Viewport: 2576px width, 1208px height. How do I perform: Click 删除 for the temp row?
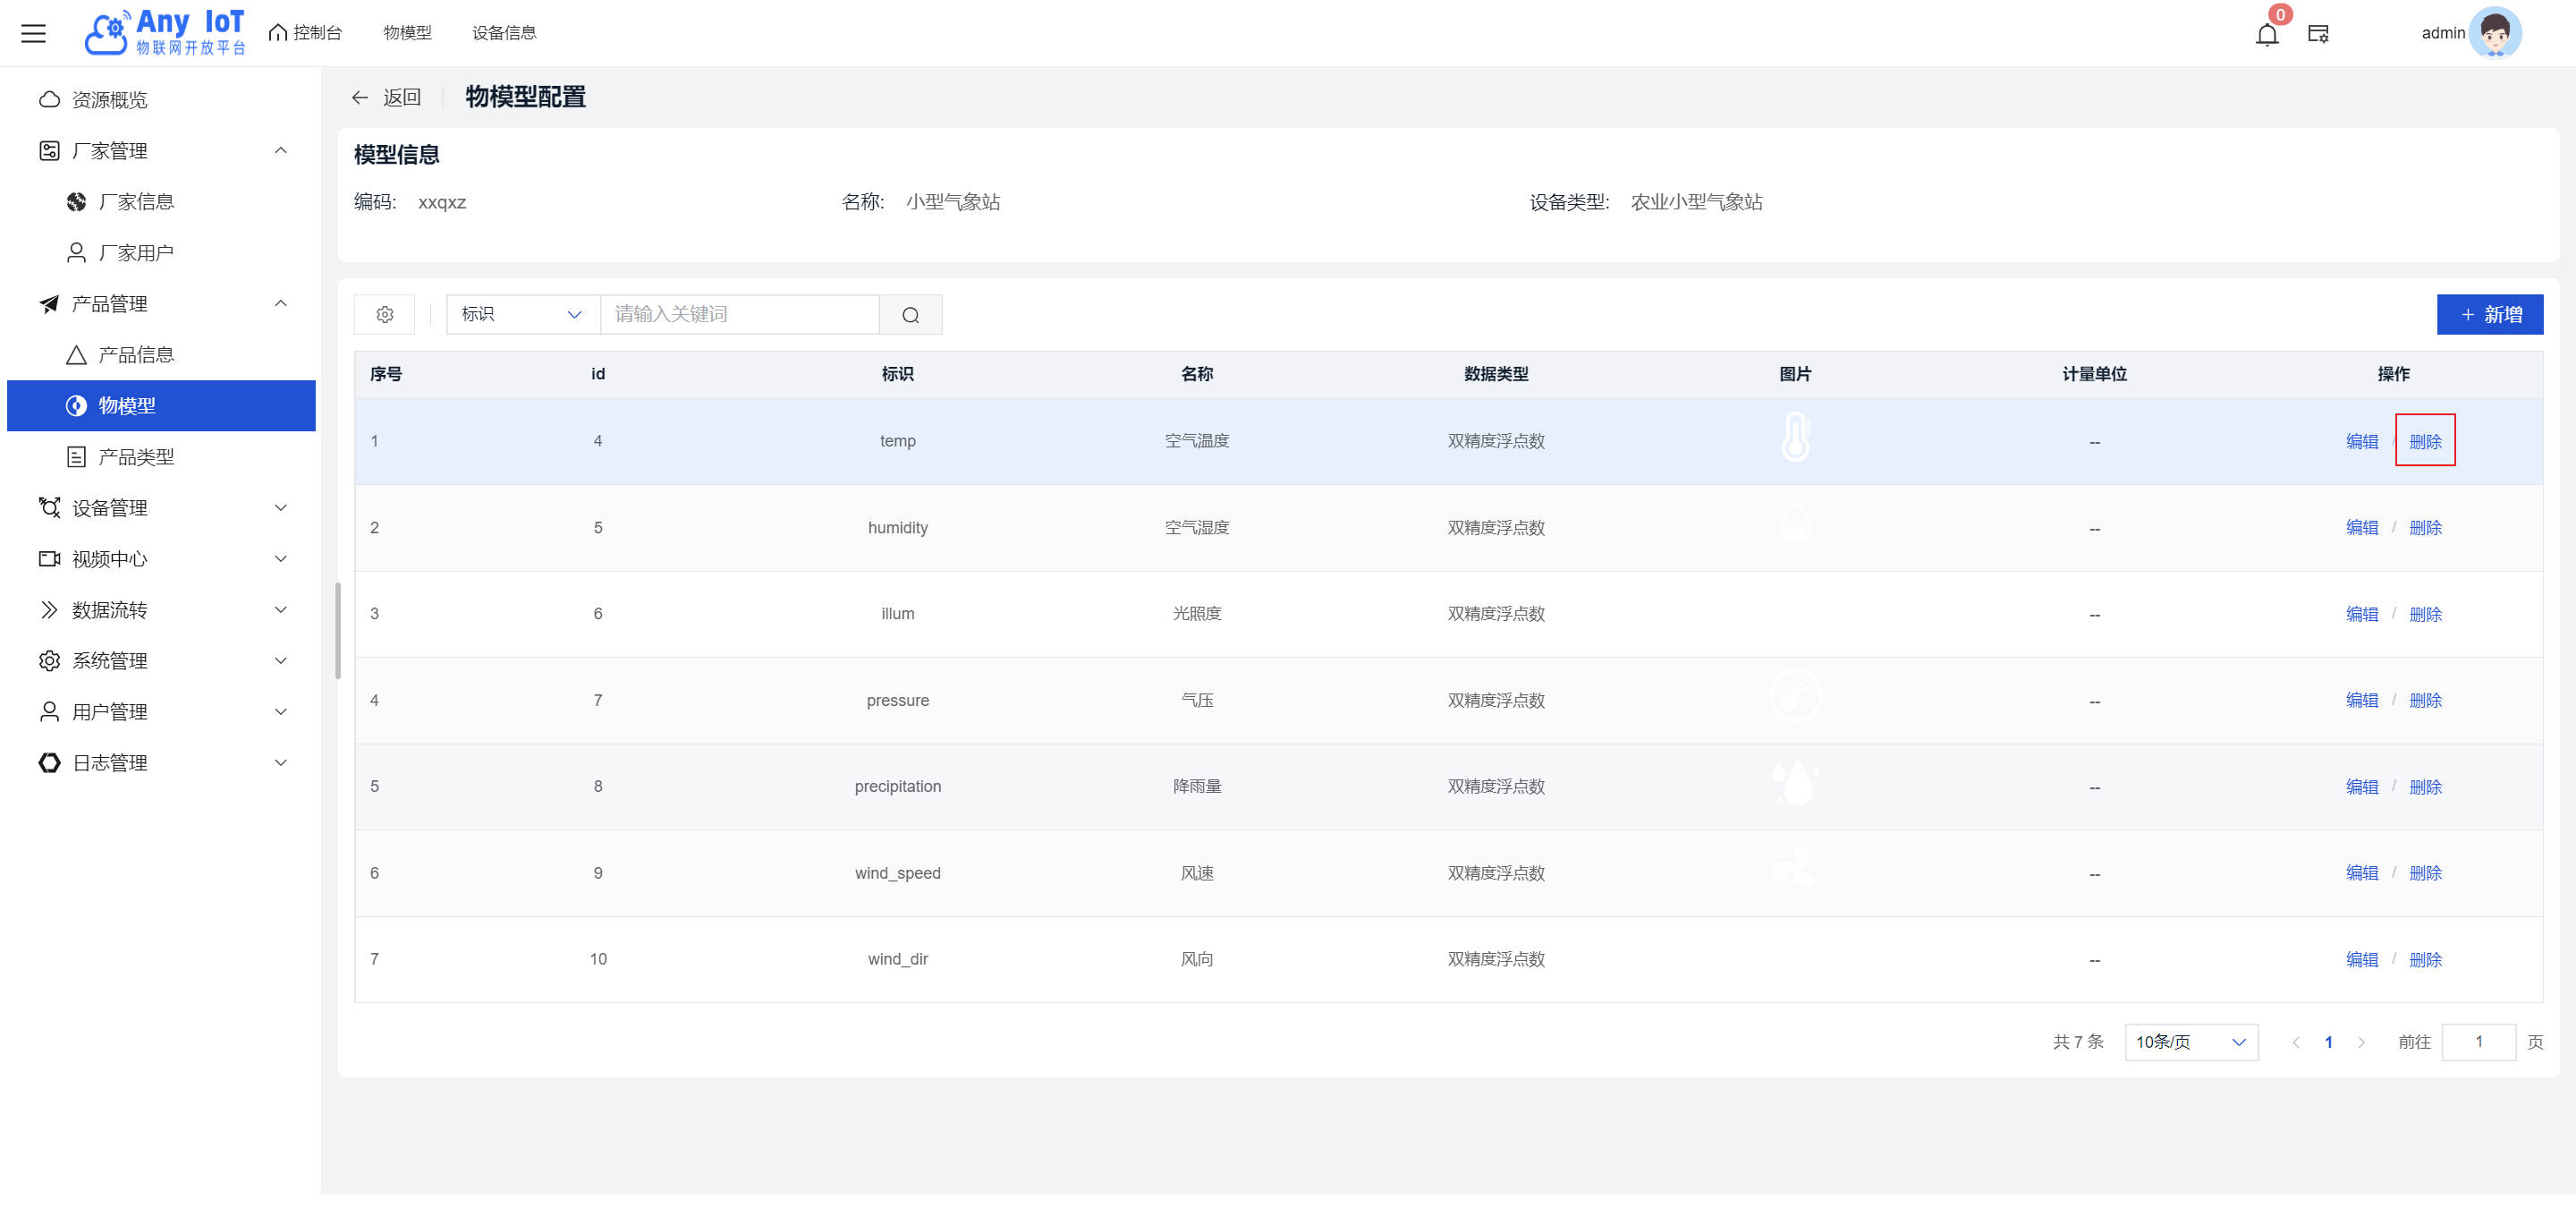tap(2425, 441)
